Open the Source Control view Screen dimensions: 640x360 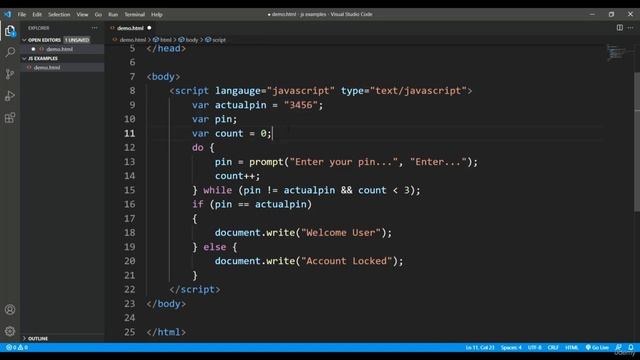click(x=10, y=74)
